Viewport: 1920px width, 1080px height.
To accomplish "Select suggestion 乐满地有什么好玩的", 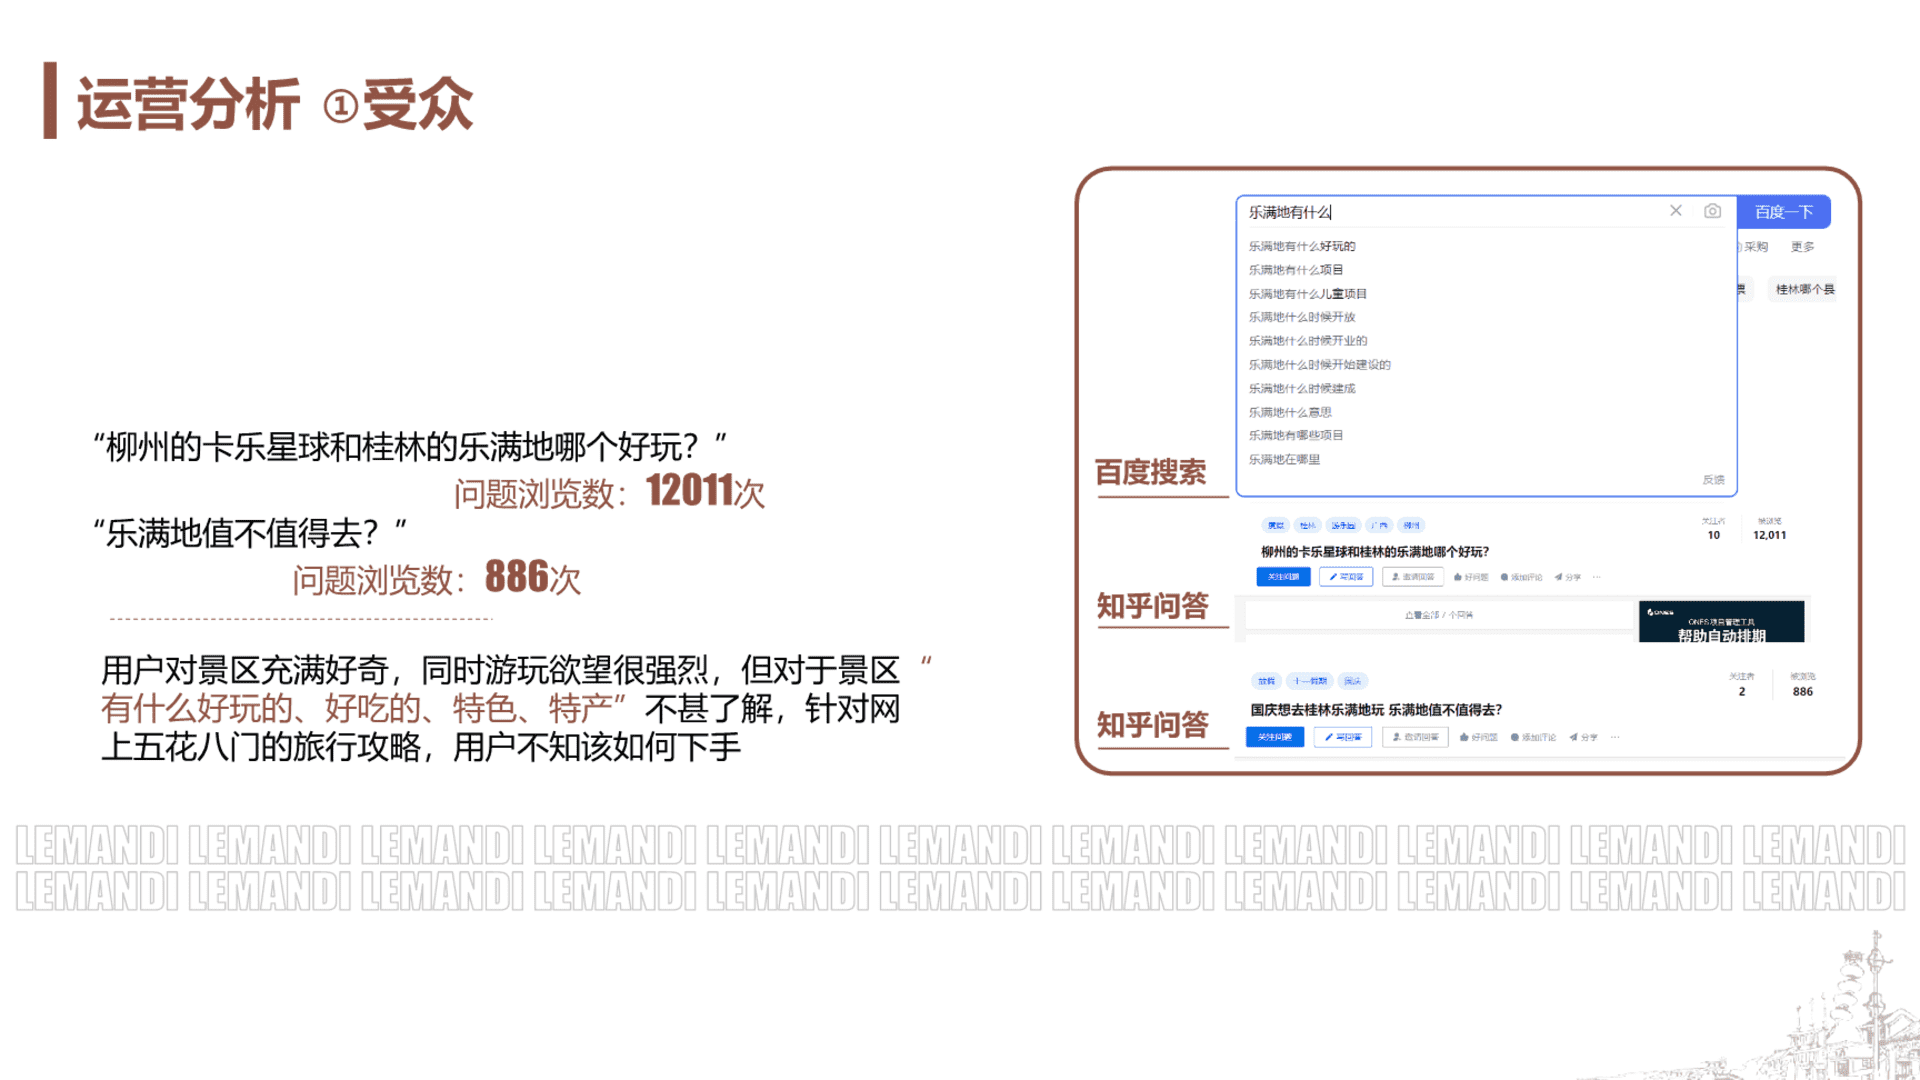I will point(1302,246).
